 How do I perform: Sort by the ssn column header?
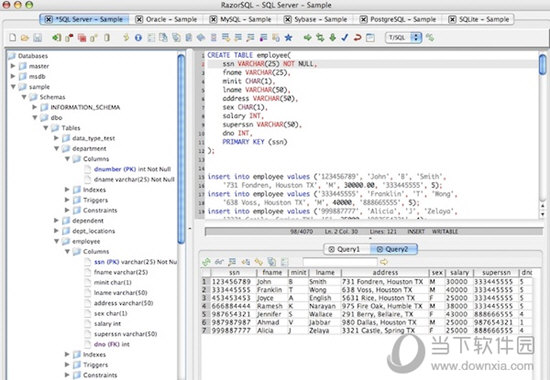click(x=234, y=273)
